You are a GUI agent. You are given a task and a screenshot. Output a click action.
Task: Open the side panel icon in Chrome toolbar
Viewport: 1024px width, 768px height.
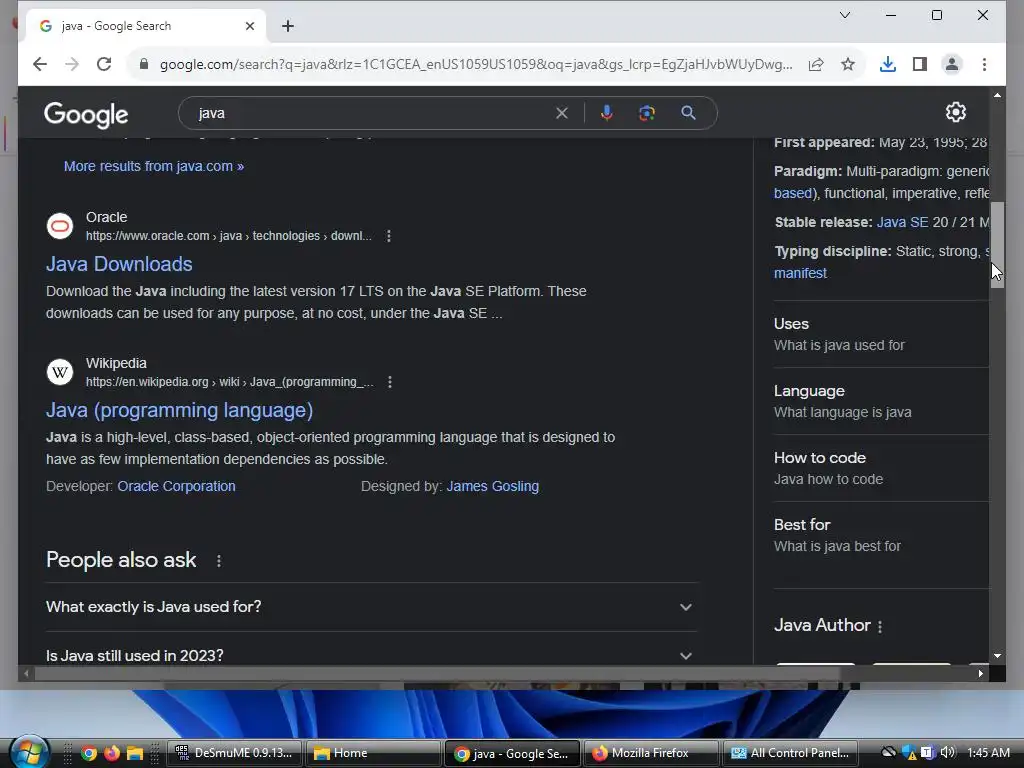tap(920, 64)
